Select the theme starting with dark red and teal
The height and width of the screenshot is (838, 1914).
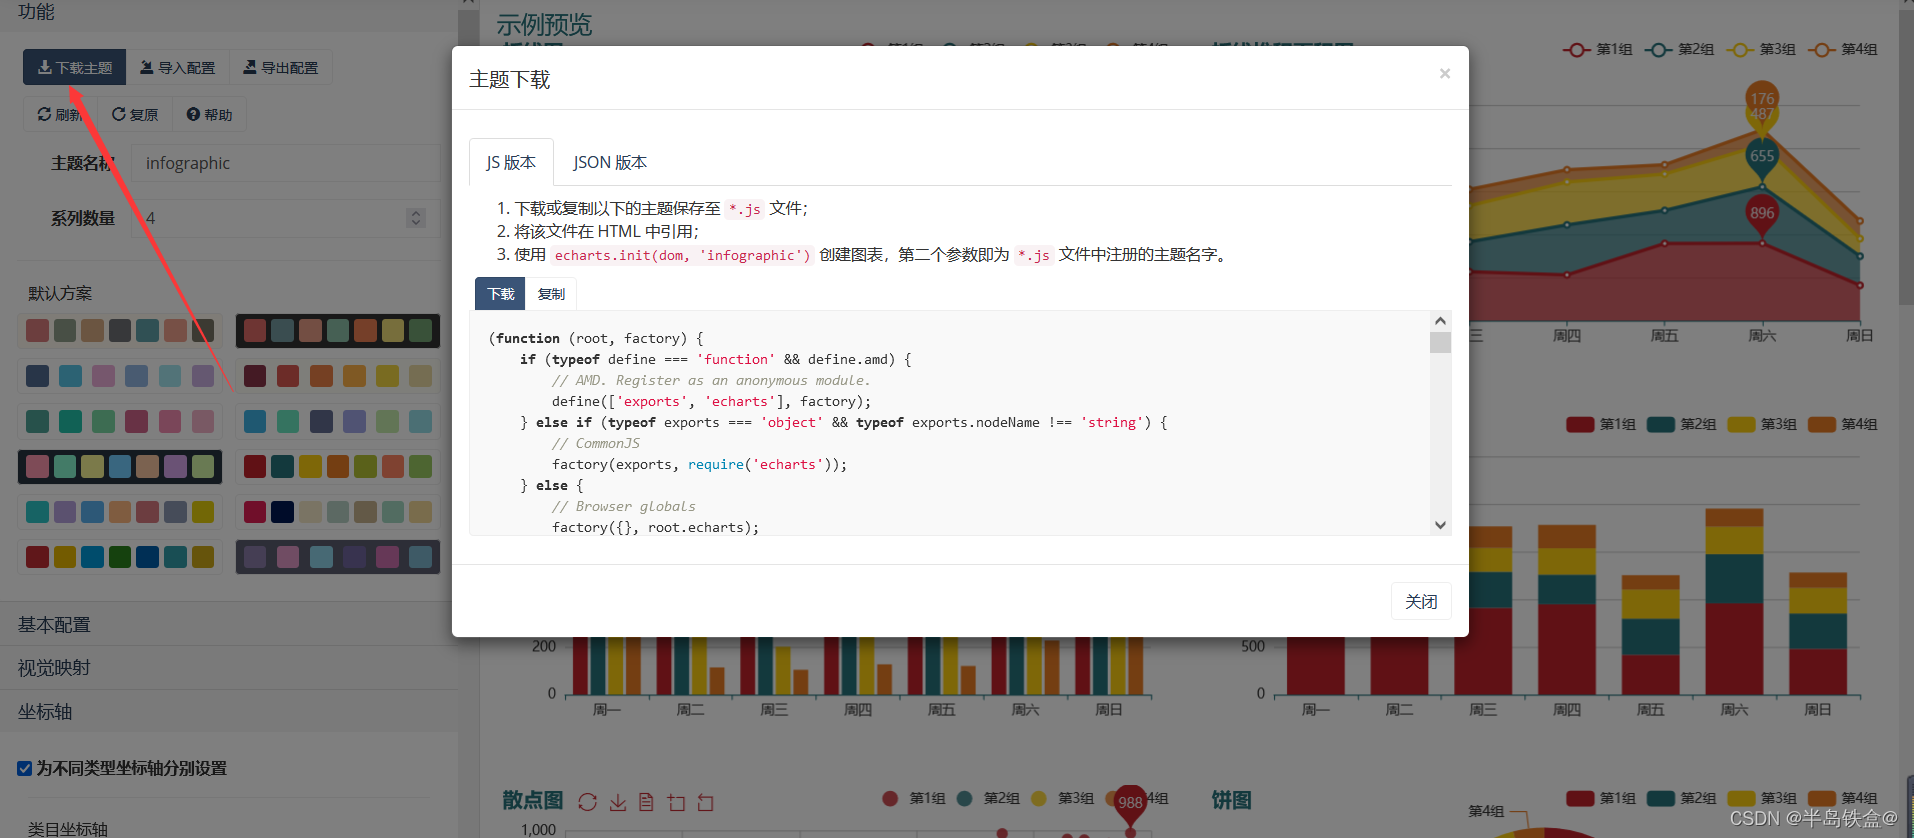[338, 466]
